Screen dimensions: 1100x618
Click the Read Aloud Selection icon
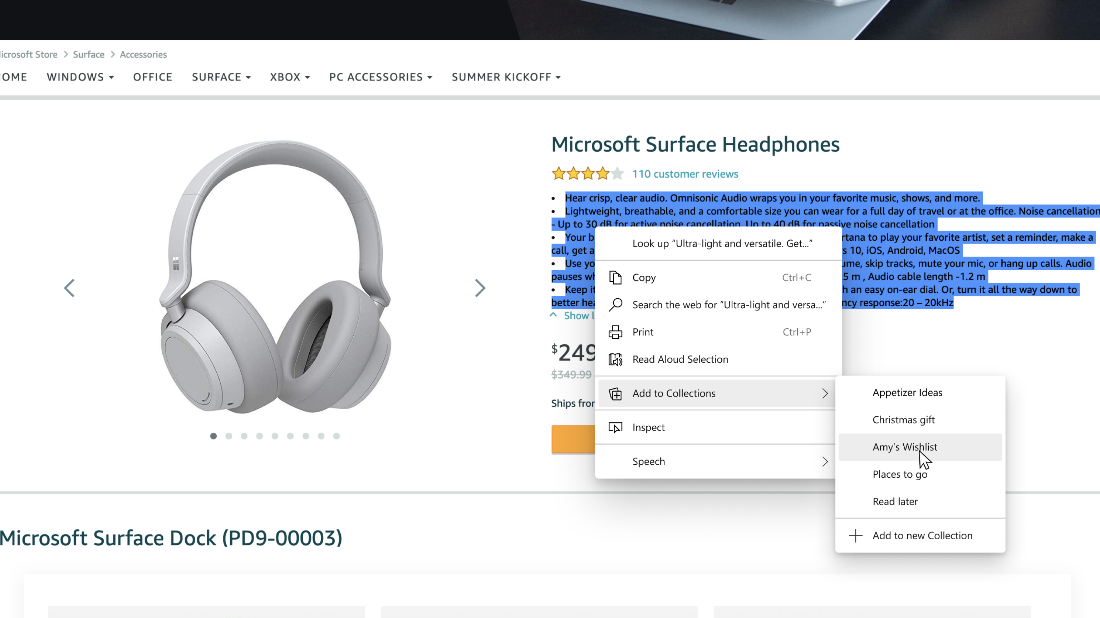click(x=615, y=359)
